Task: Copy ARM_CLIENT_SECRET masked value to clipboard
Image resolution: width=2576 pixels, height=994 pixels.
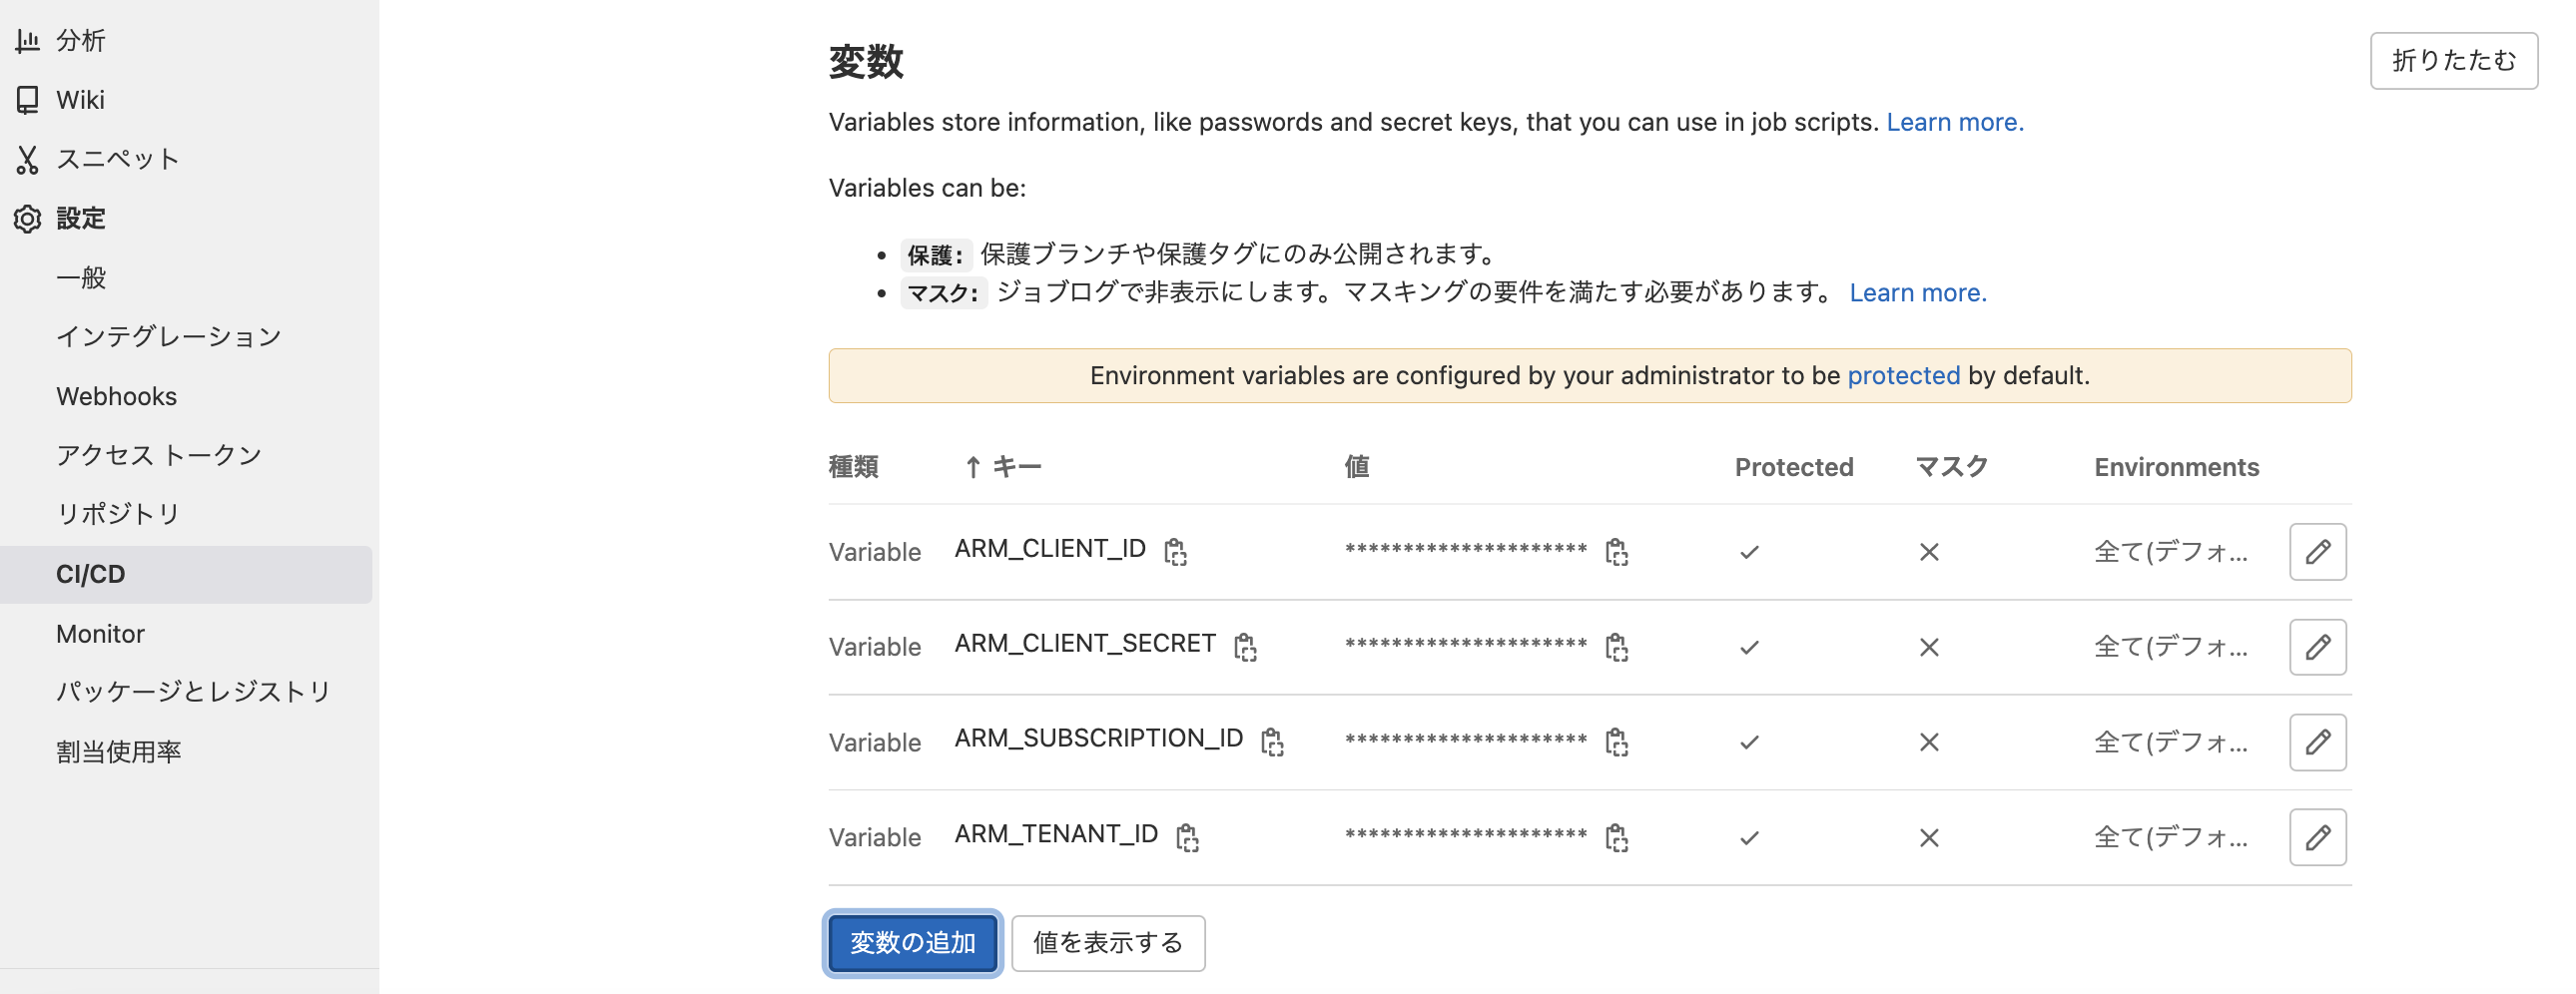Action: click(1618, 646)
